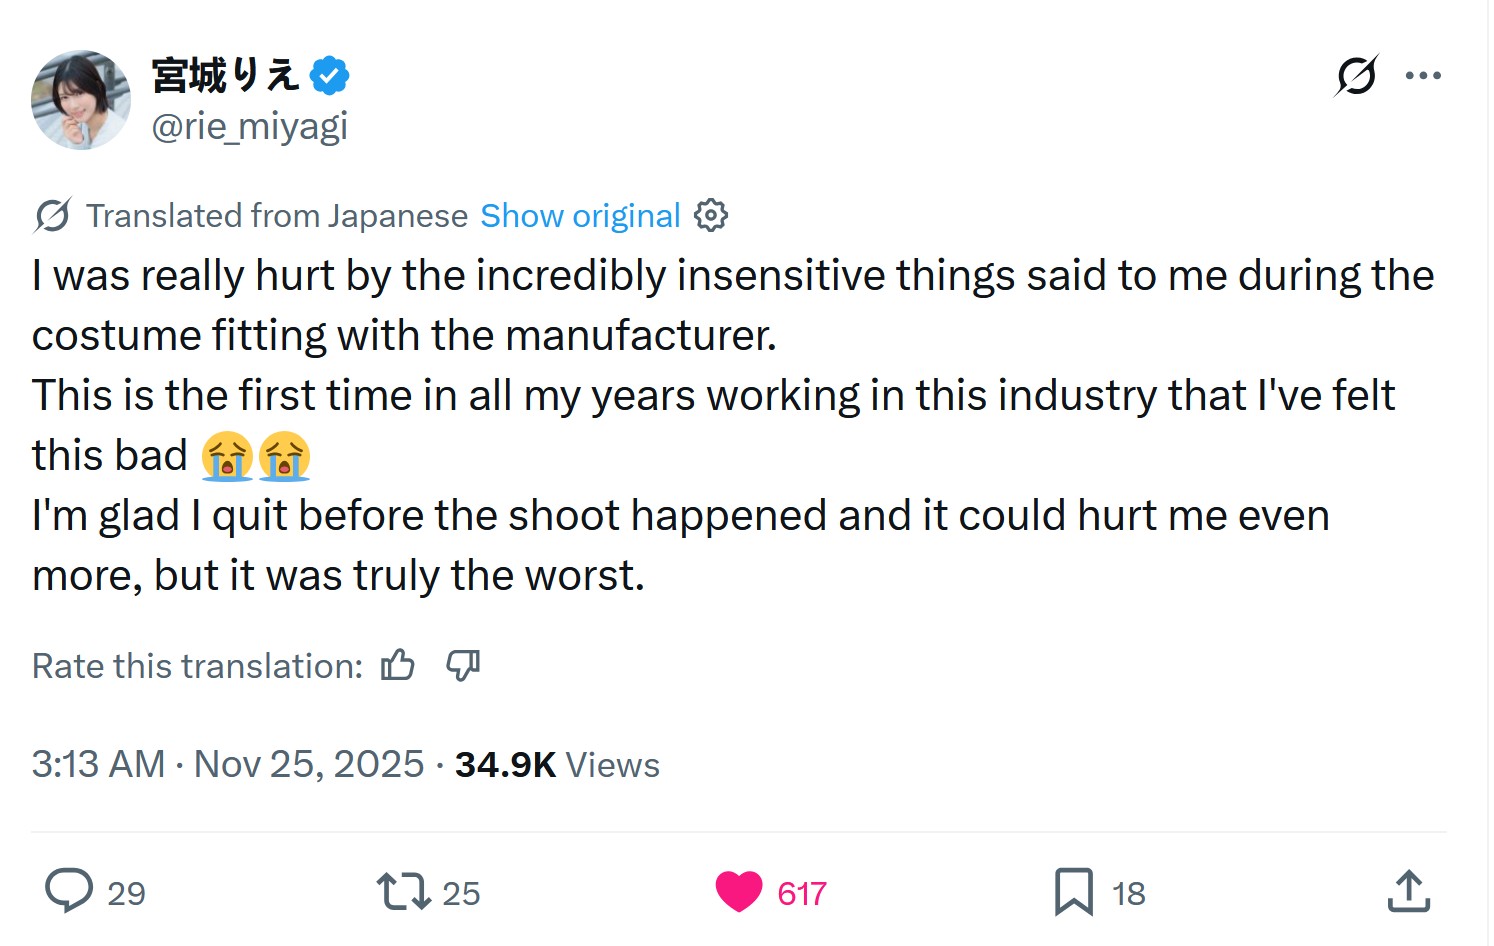Viewport: 1494px width, 946px height.
Task: Click the 34.9K Views count
Action: 557,765
